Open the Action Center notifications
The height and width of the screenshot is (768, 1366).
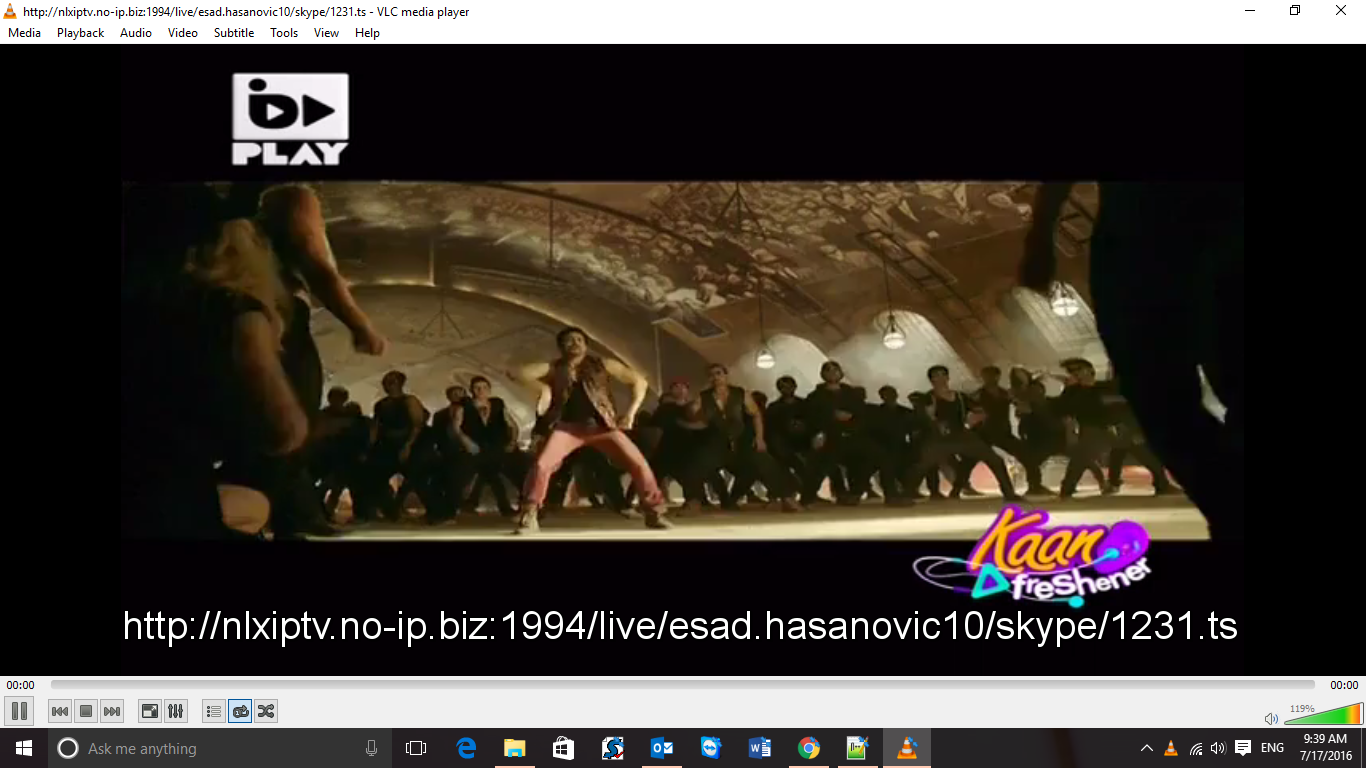pos(1243,748)
